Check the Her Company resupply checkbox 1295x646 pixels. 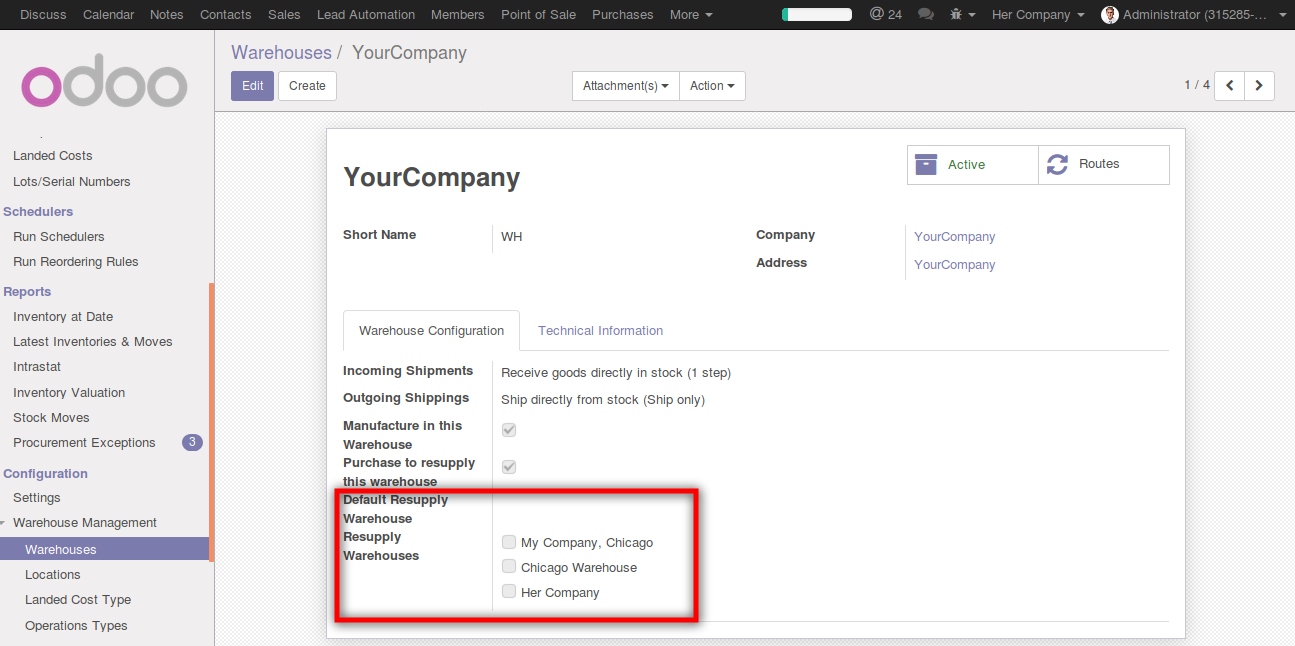pyautogui.click(x=509, y=592)
